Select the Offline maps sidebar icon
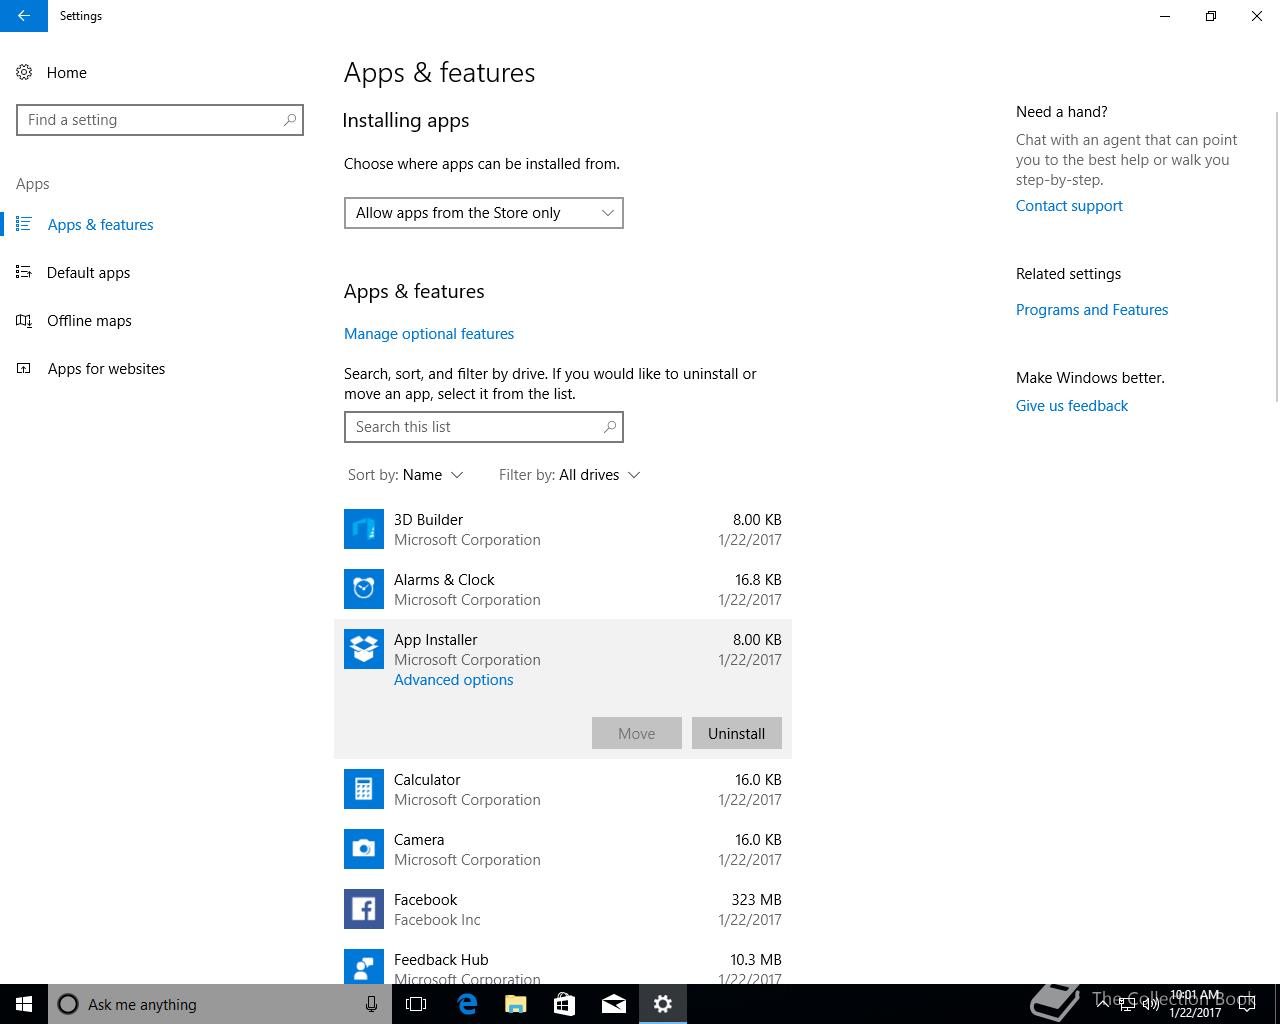Viewport: 1280px width, 1024px height. click(x=24, y=320)
